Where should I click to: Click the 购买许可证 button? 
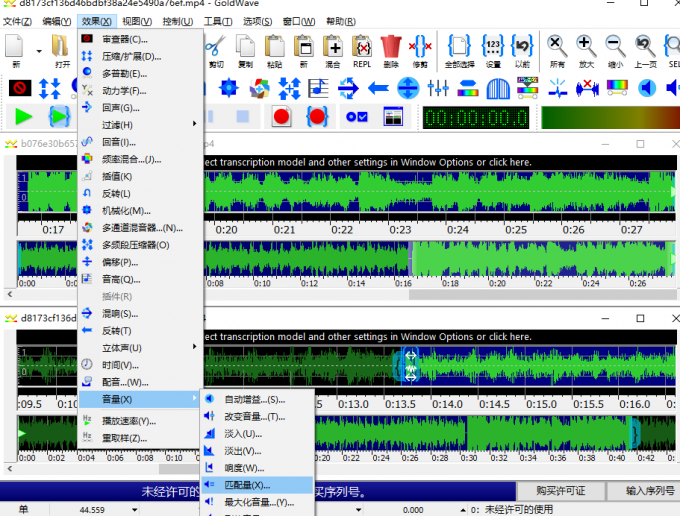pyautogui.click(x=561, y=491)
